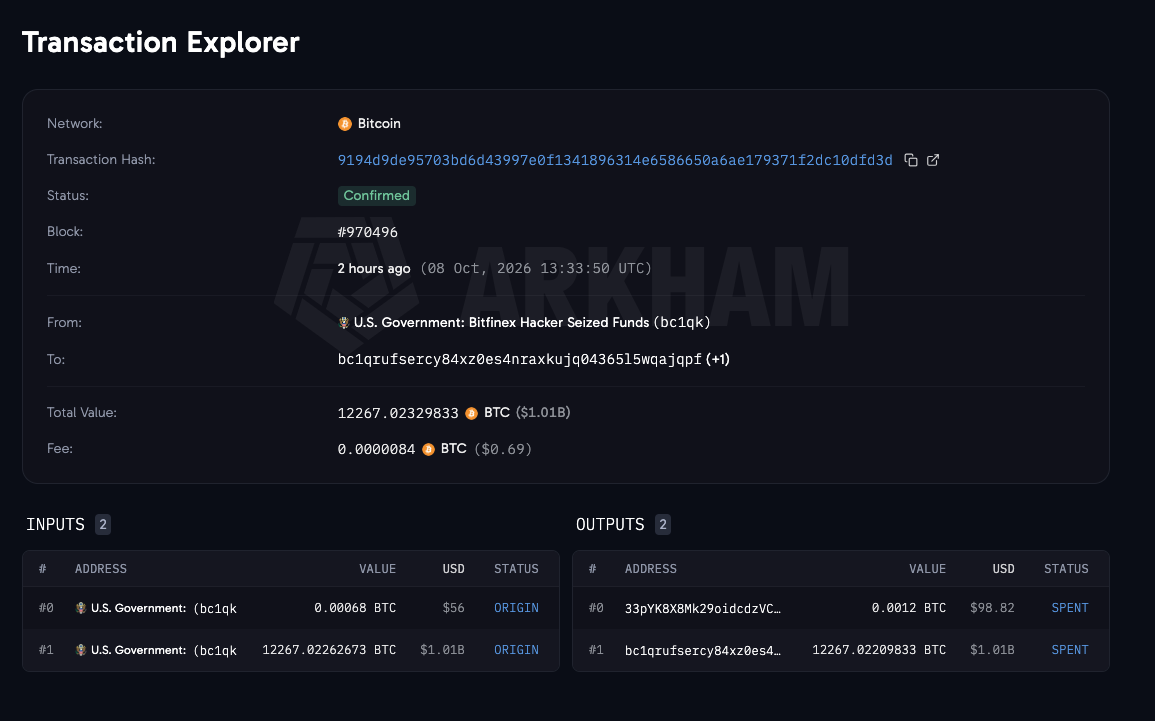
Task: Click the Transaction Explorer page title
Action: tap(161, 43)
